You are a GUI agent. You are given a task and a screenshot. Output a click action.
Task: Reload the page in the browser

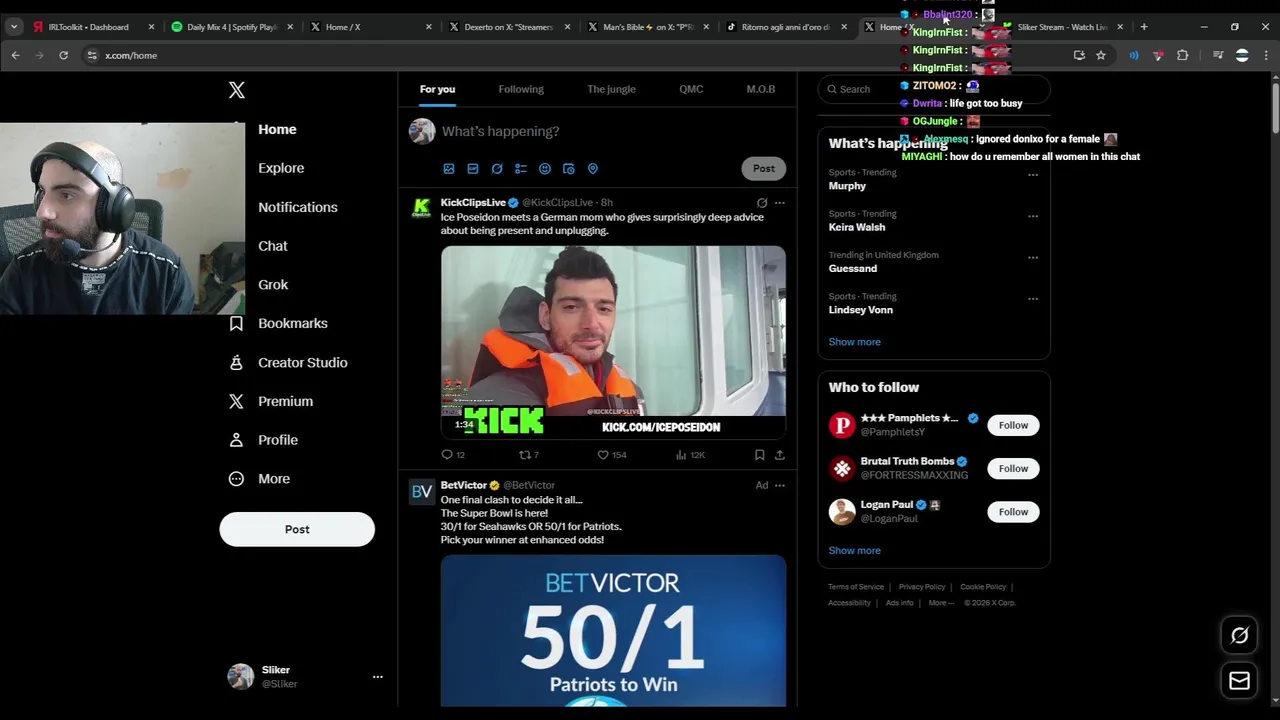(63, 56)
